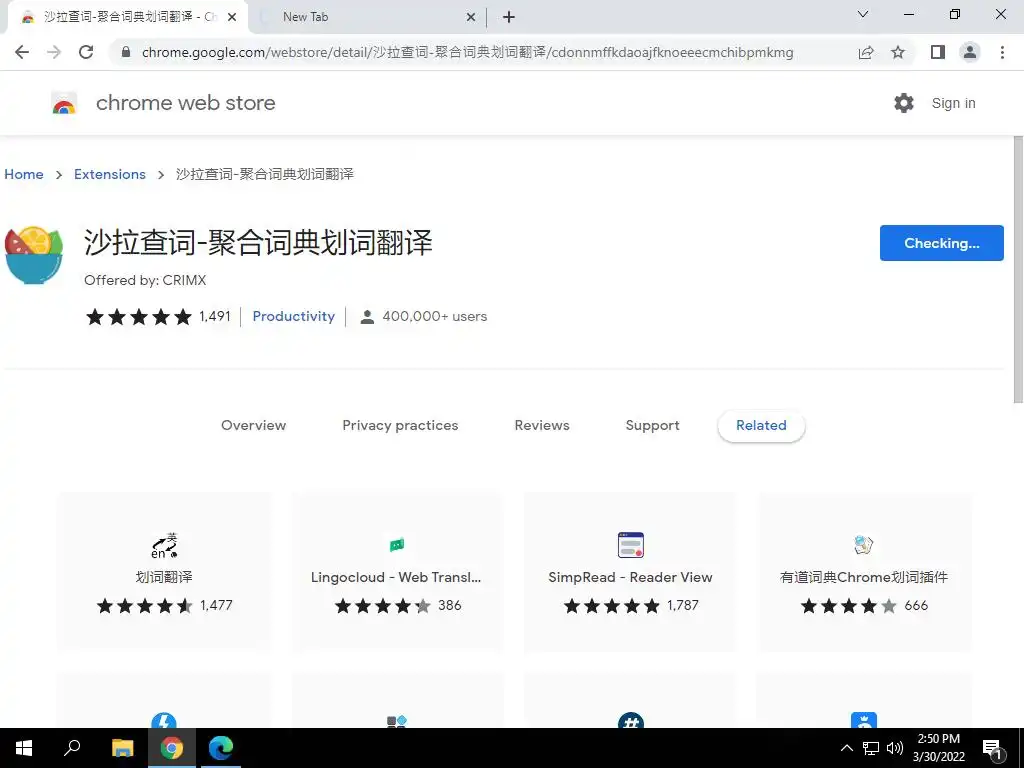The height and width of the screenshot is (768, 1024).
Task: Open web store settings gear
Action: tap(904, 103)
